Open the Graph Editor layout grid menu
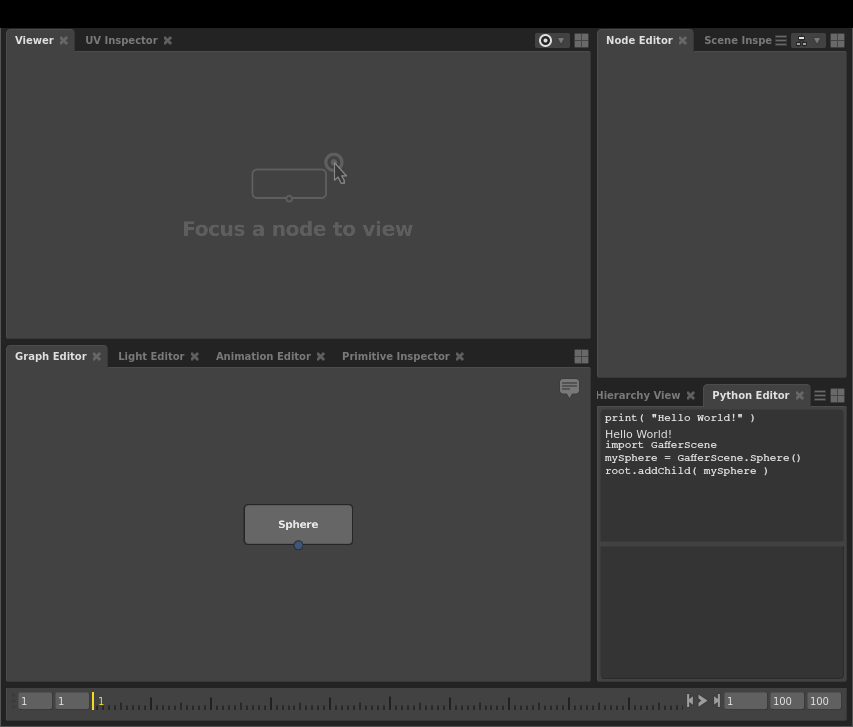 [x=581, y=357]
